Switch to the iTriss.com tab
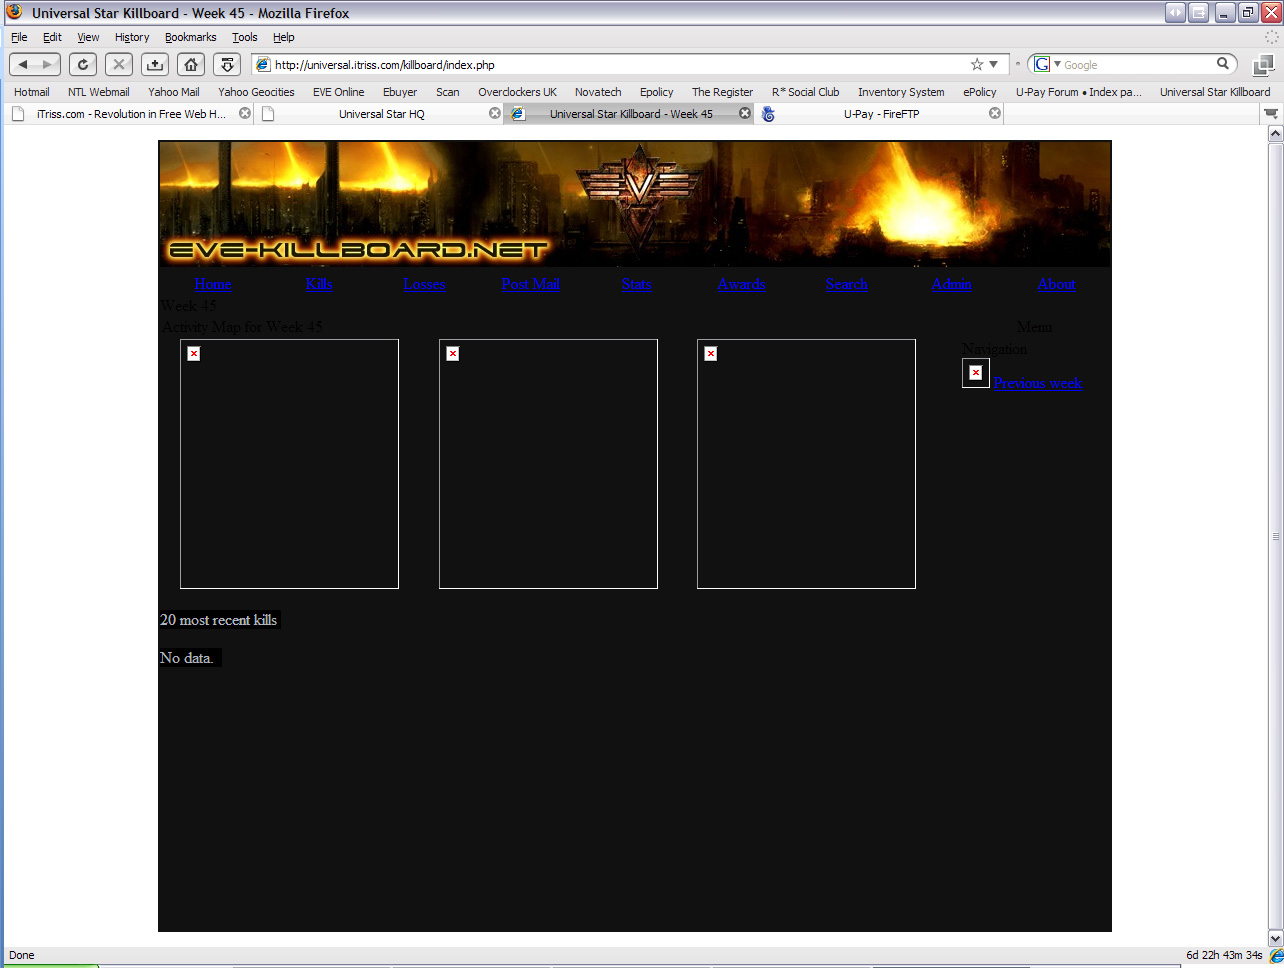Image resolution: width=1284 pixels, height=968 pixels. tap(130, 113)
